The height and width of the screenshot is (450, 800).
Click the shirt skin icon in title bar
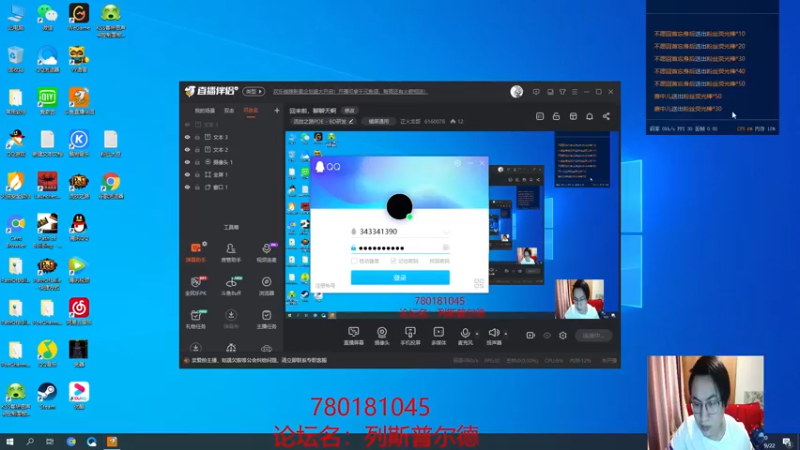562,92
